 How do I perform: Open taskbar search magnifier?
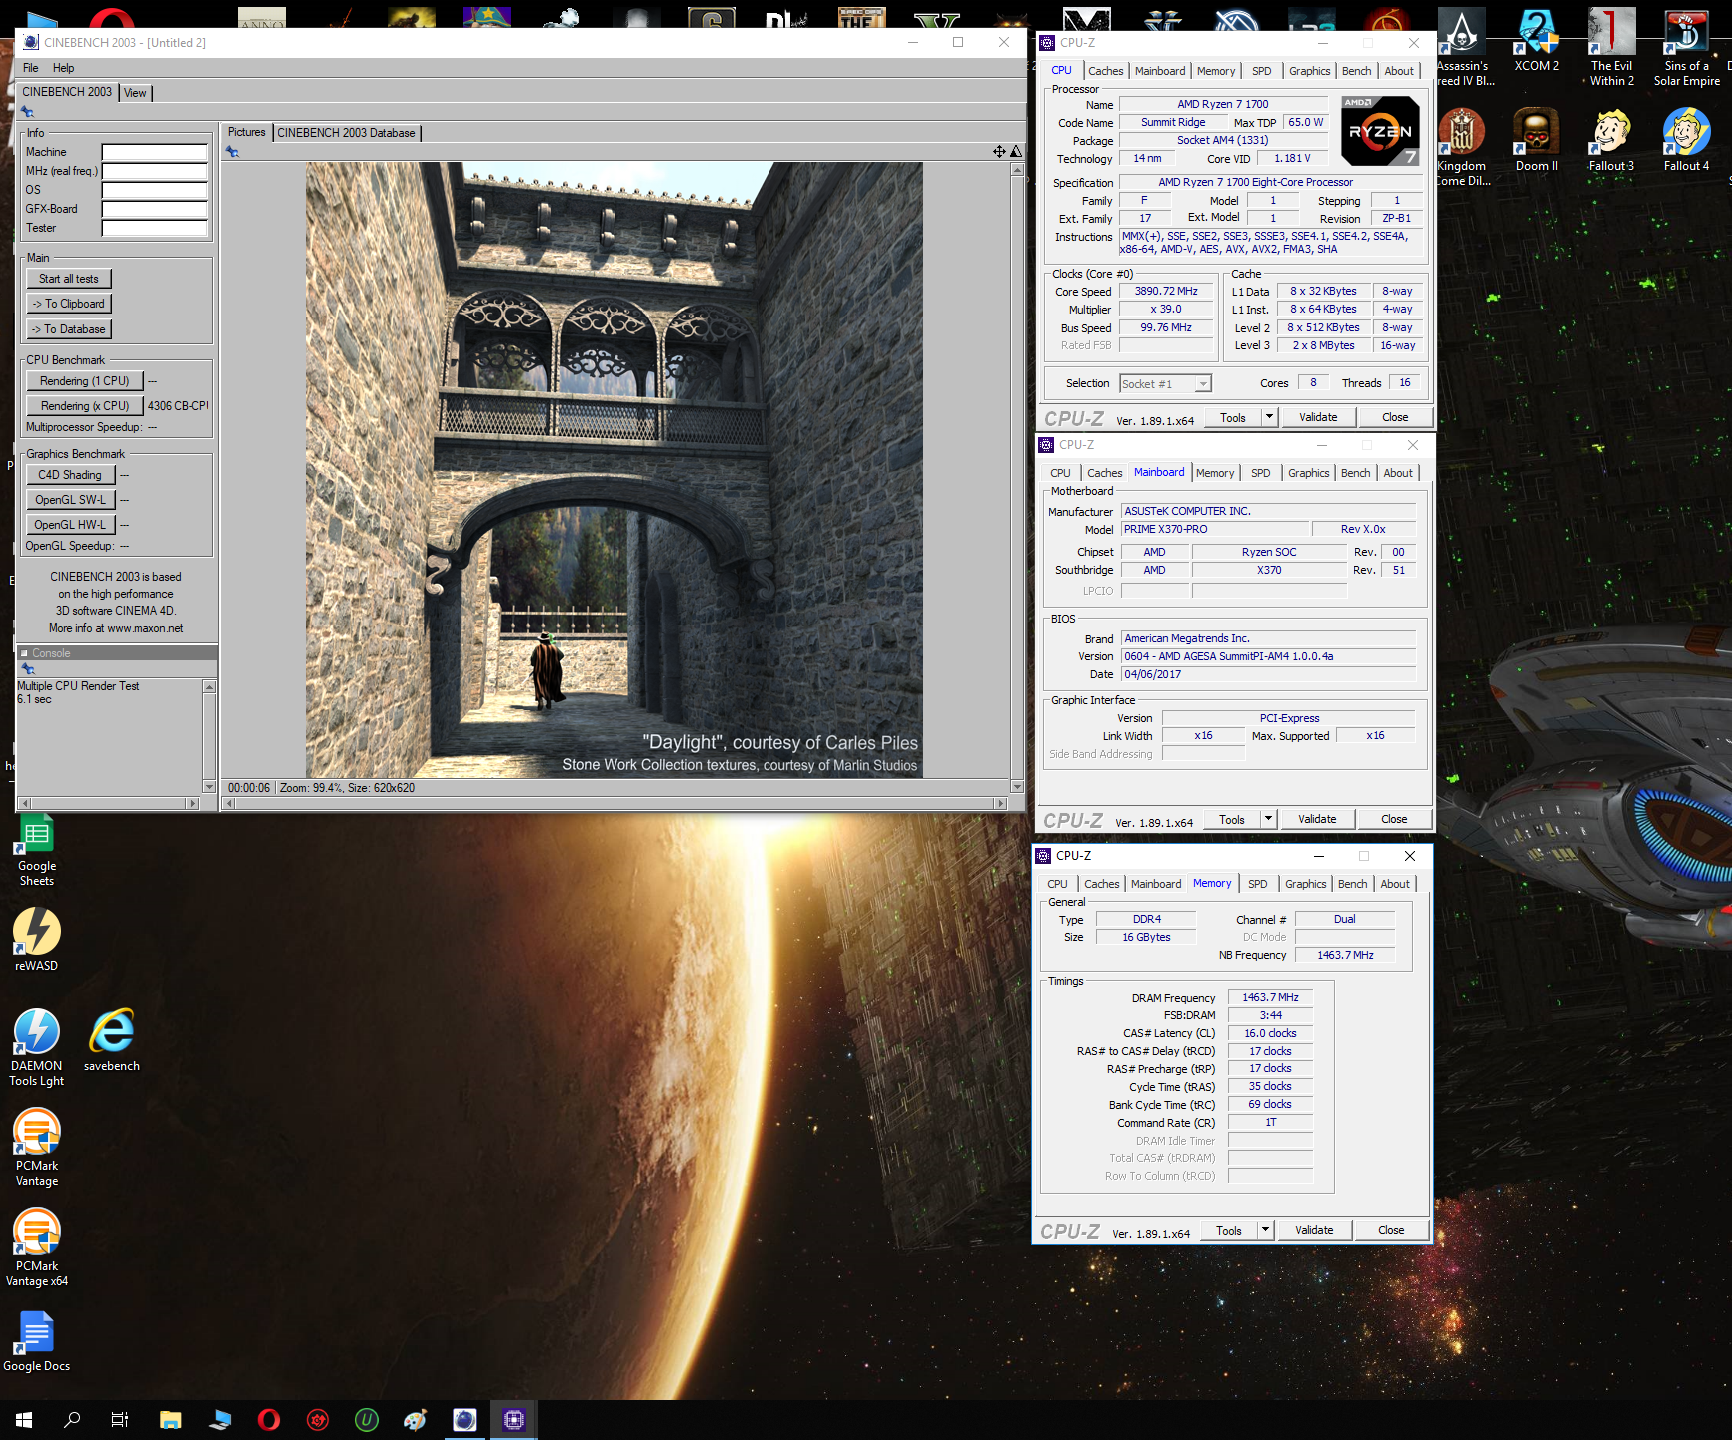pos(72,1419)
